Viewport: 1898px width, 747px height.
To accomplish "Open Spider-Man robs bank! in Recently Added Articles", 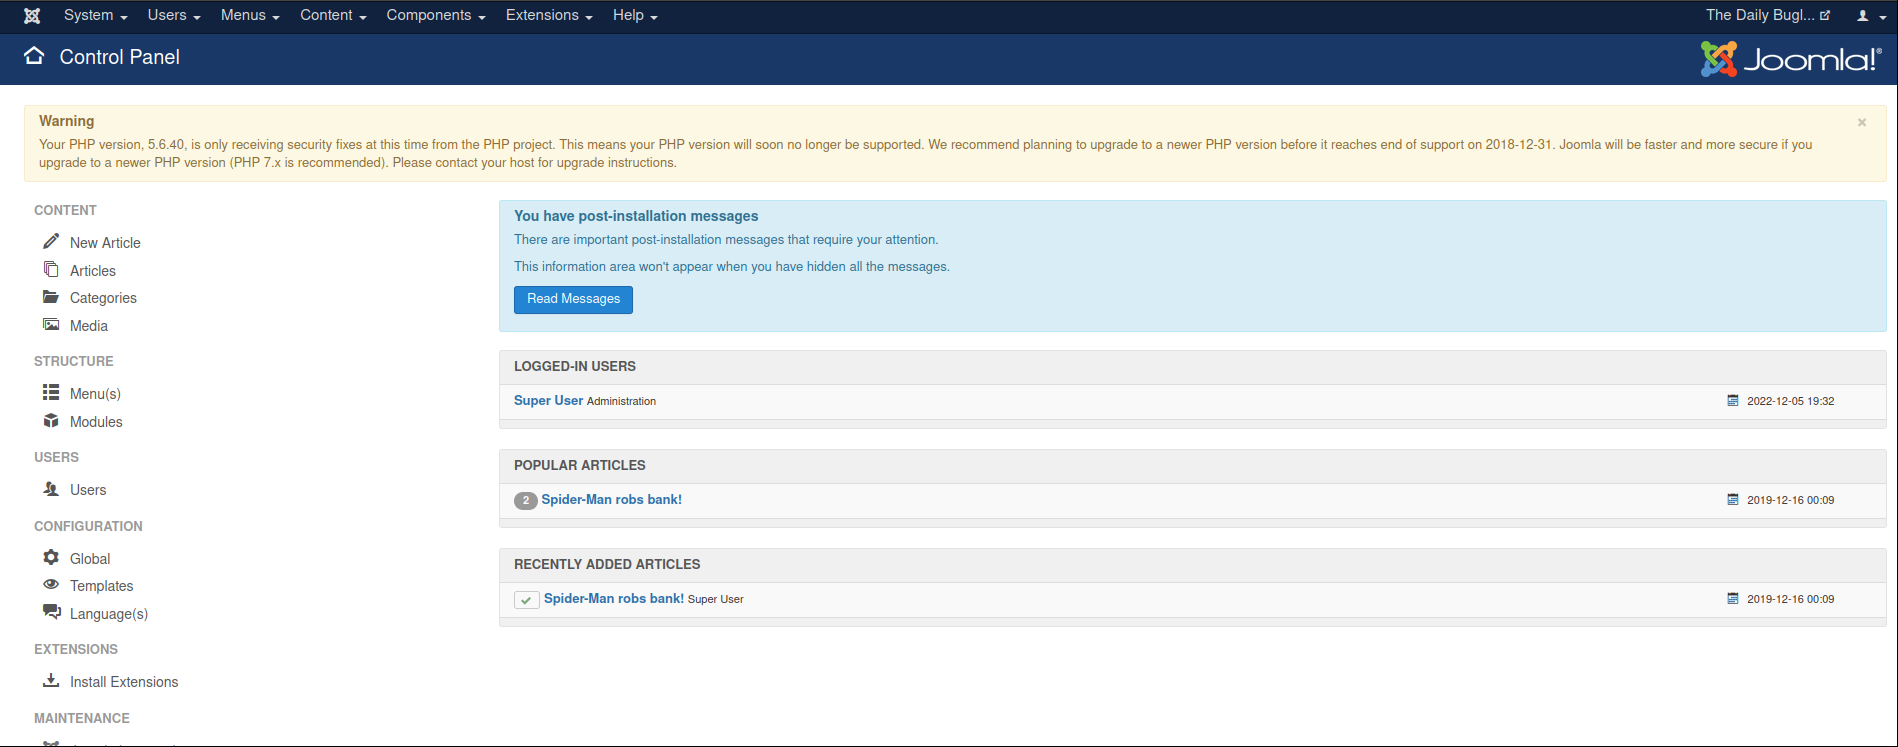I will 614,598.
